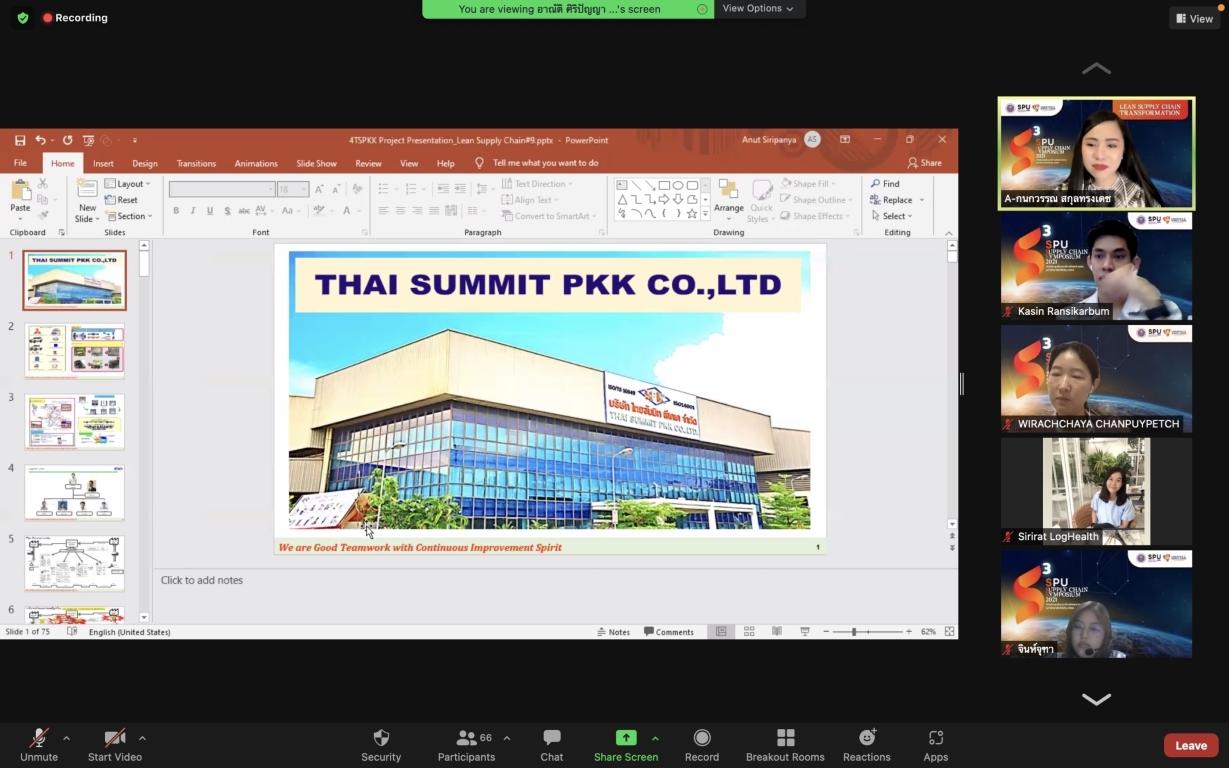Start recording with the Record button

pos(702,745)
